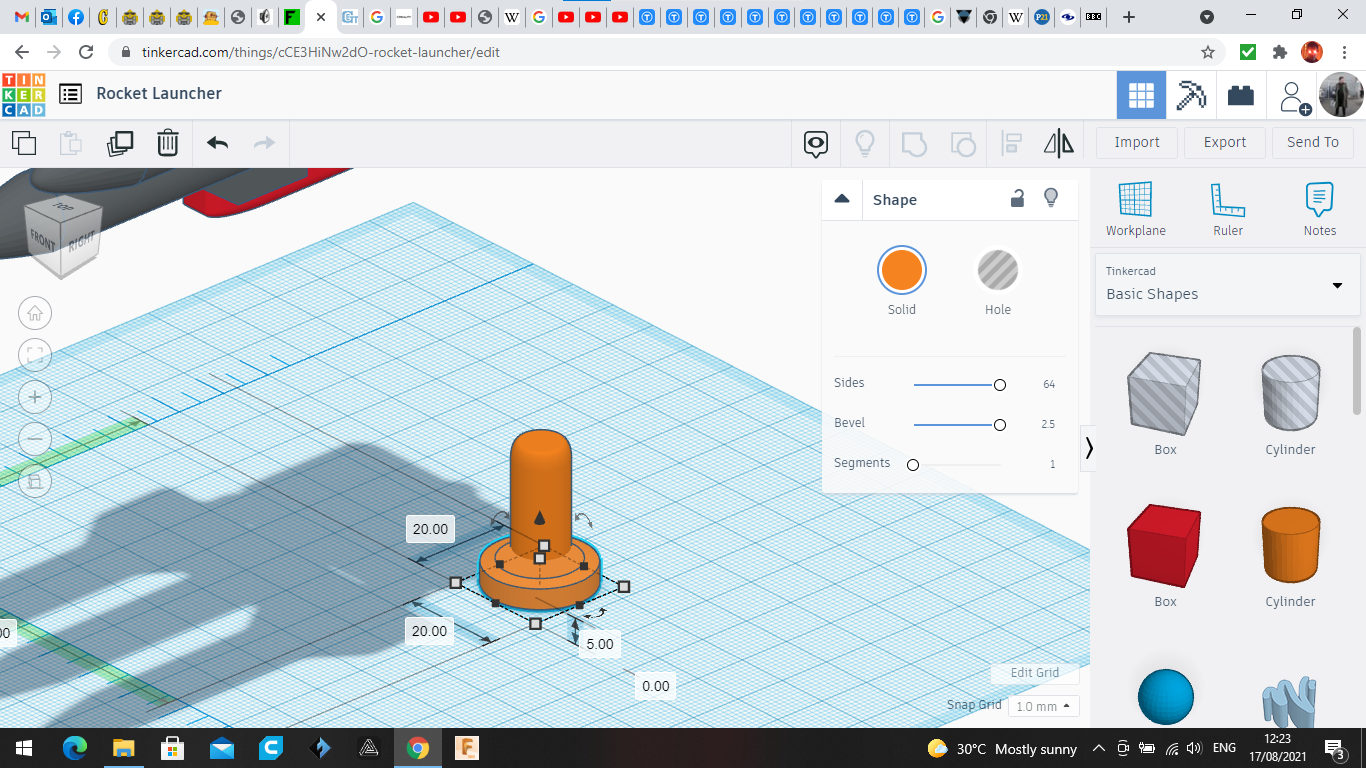Open the Blocks pickaxe mode
The width and height of the screenshot is (1366, 768).
click(x=1191, y=95)
